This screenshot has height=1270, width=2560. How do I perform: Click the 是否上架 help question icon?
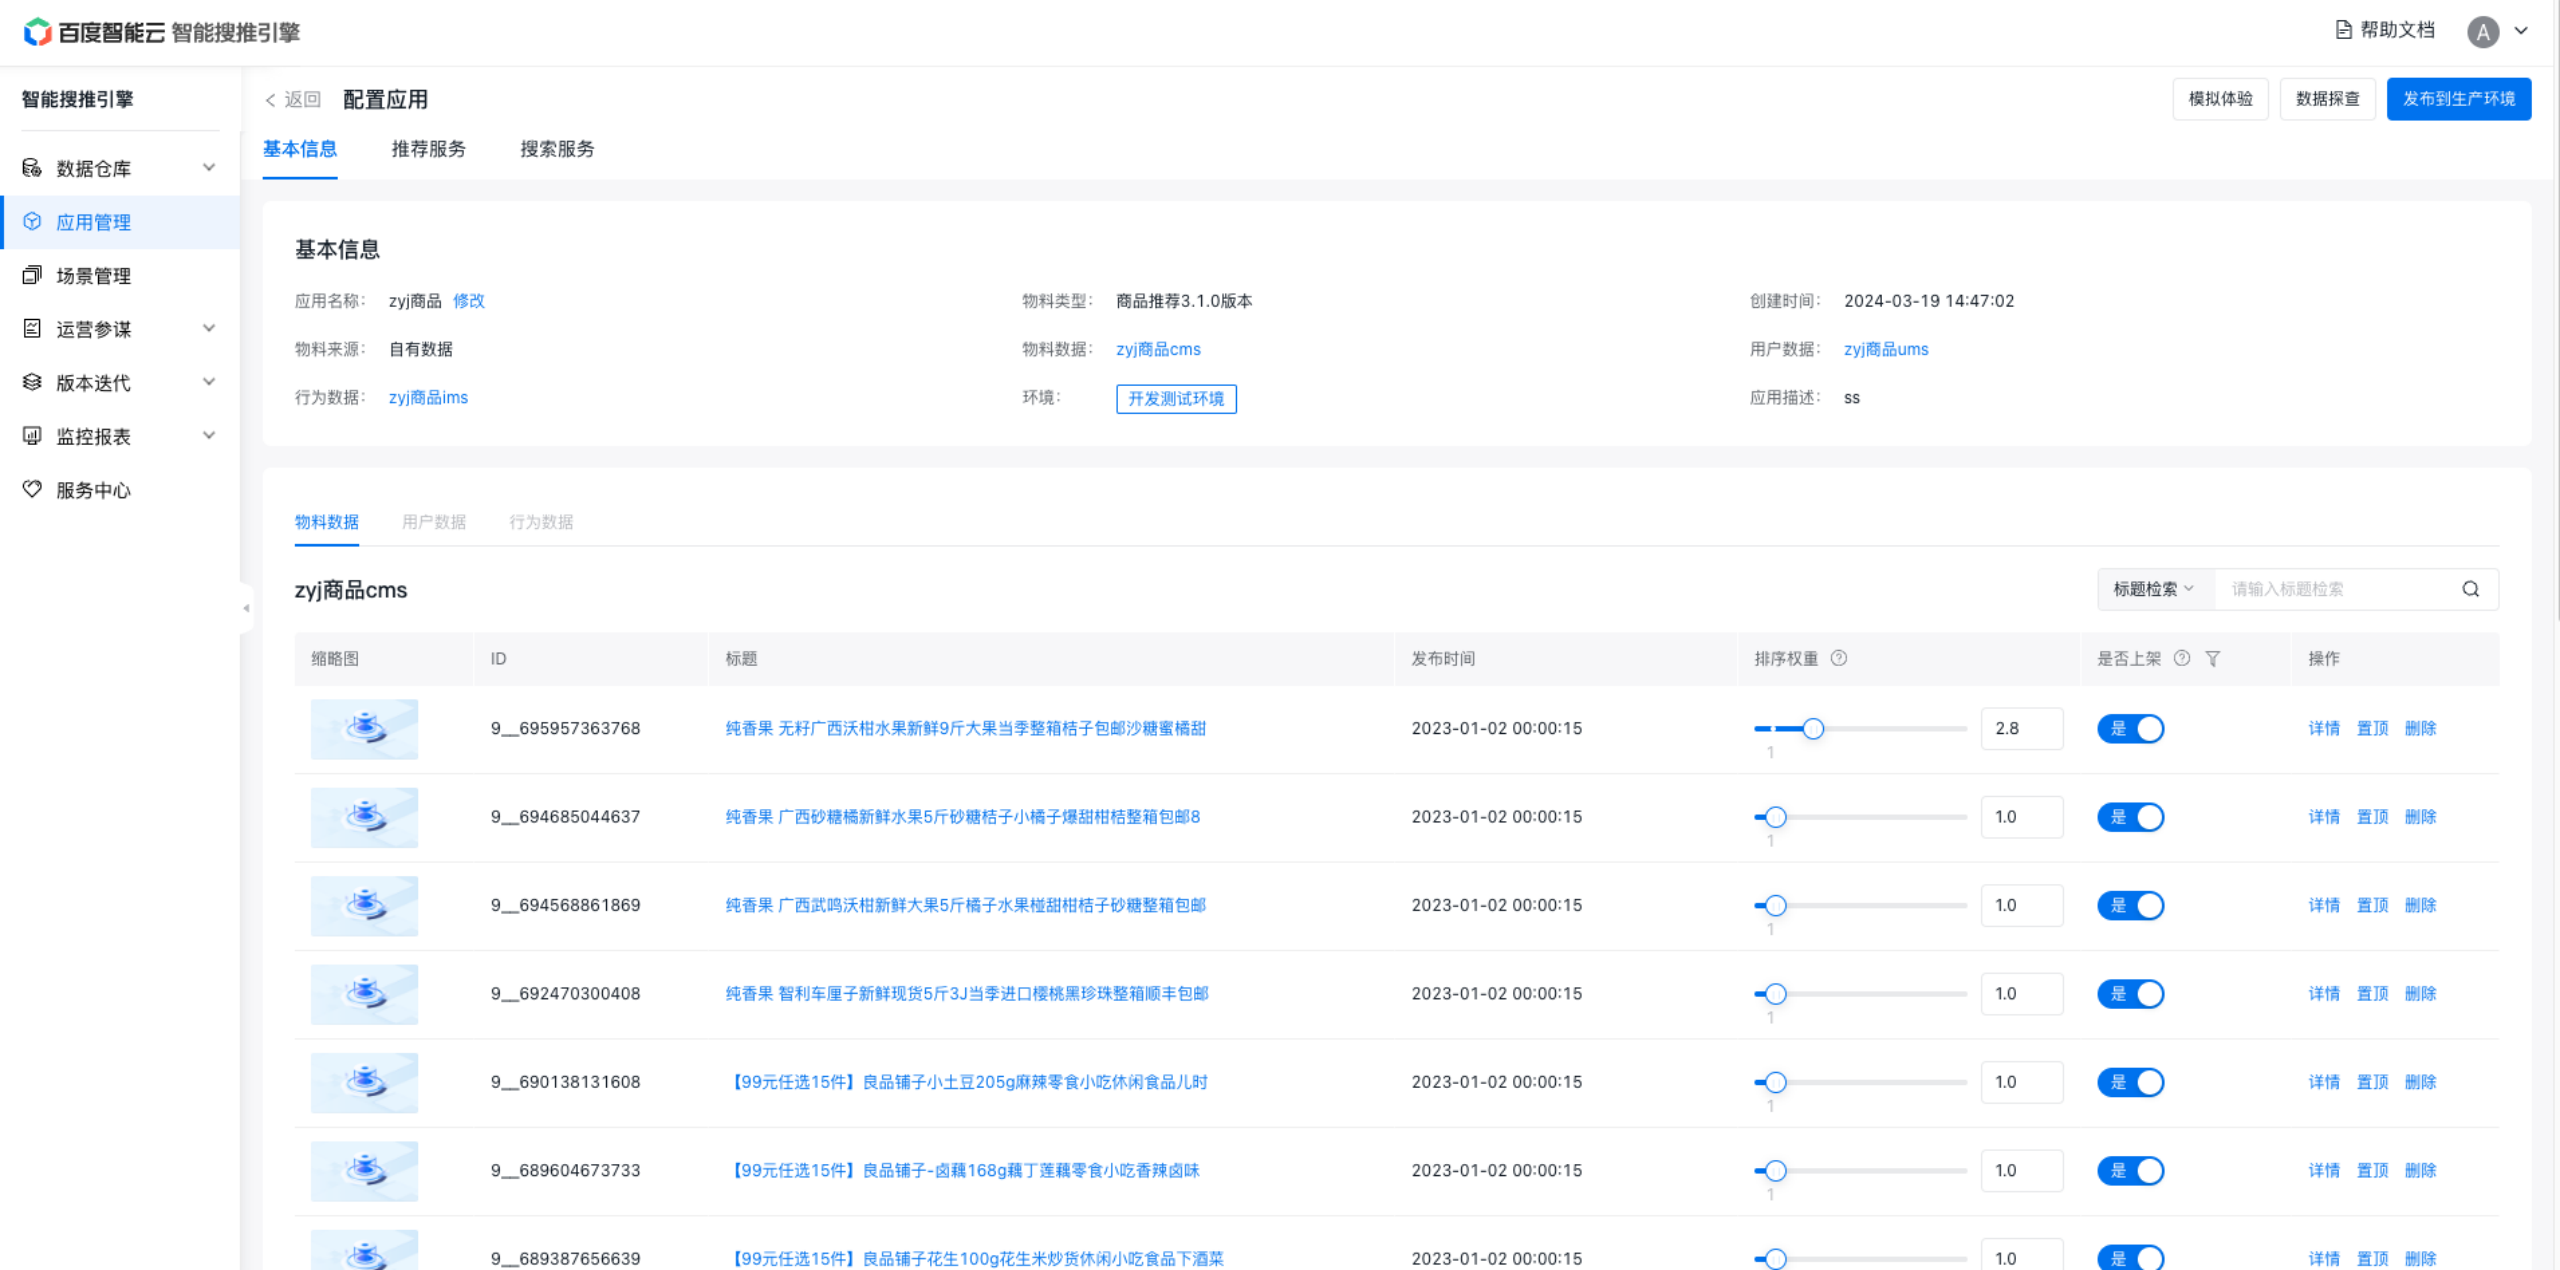tap(2182, 658)
